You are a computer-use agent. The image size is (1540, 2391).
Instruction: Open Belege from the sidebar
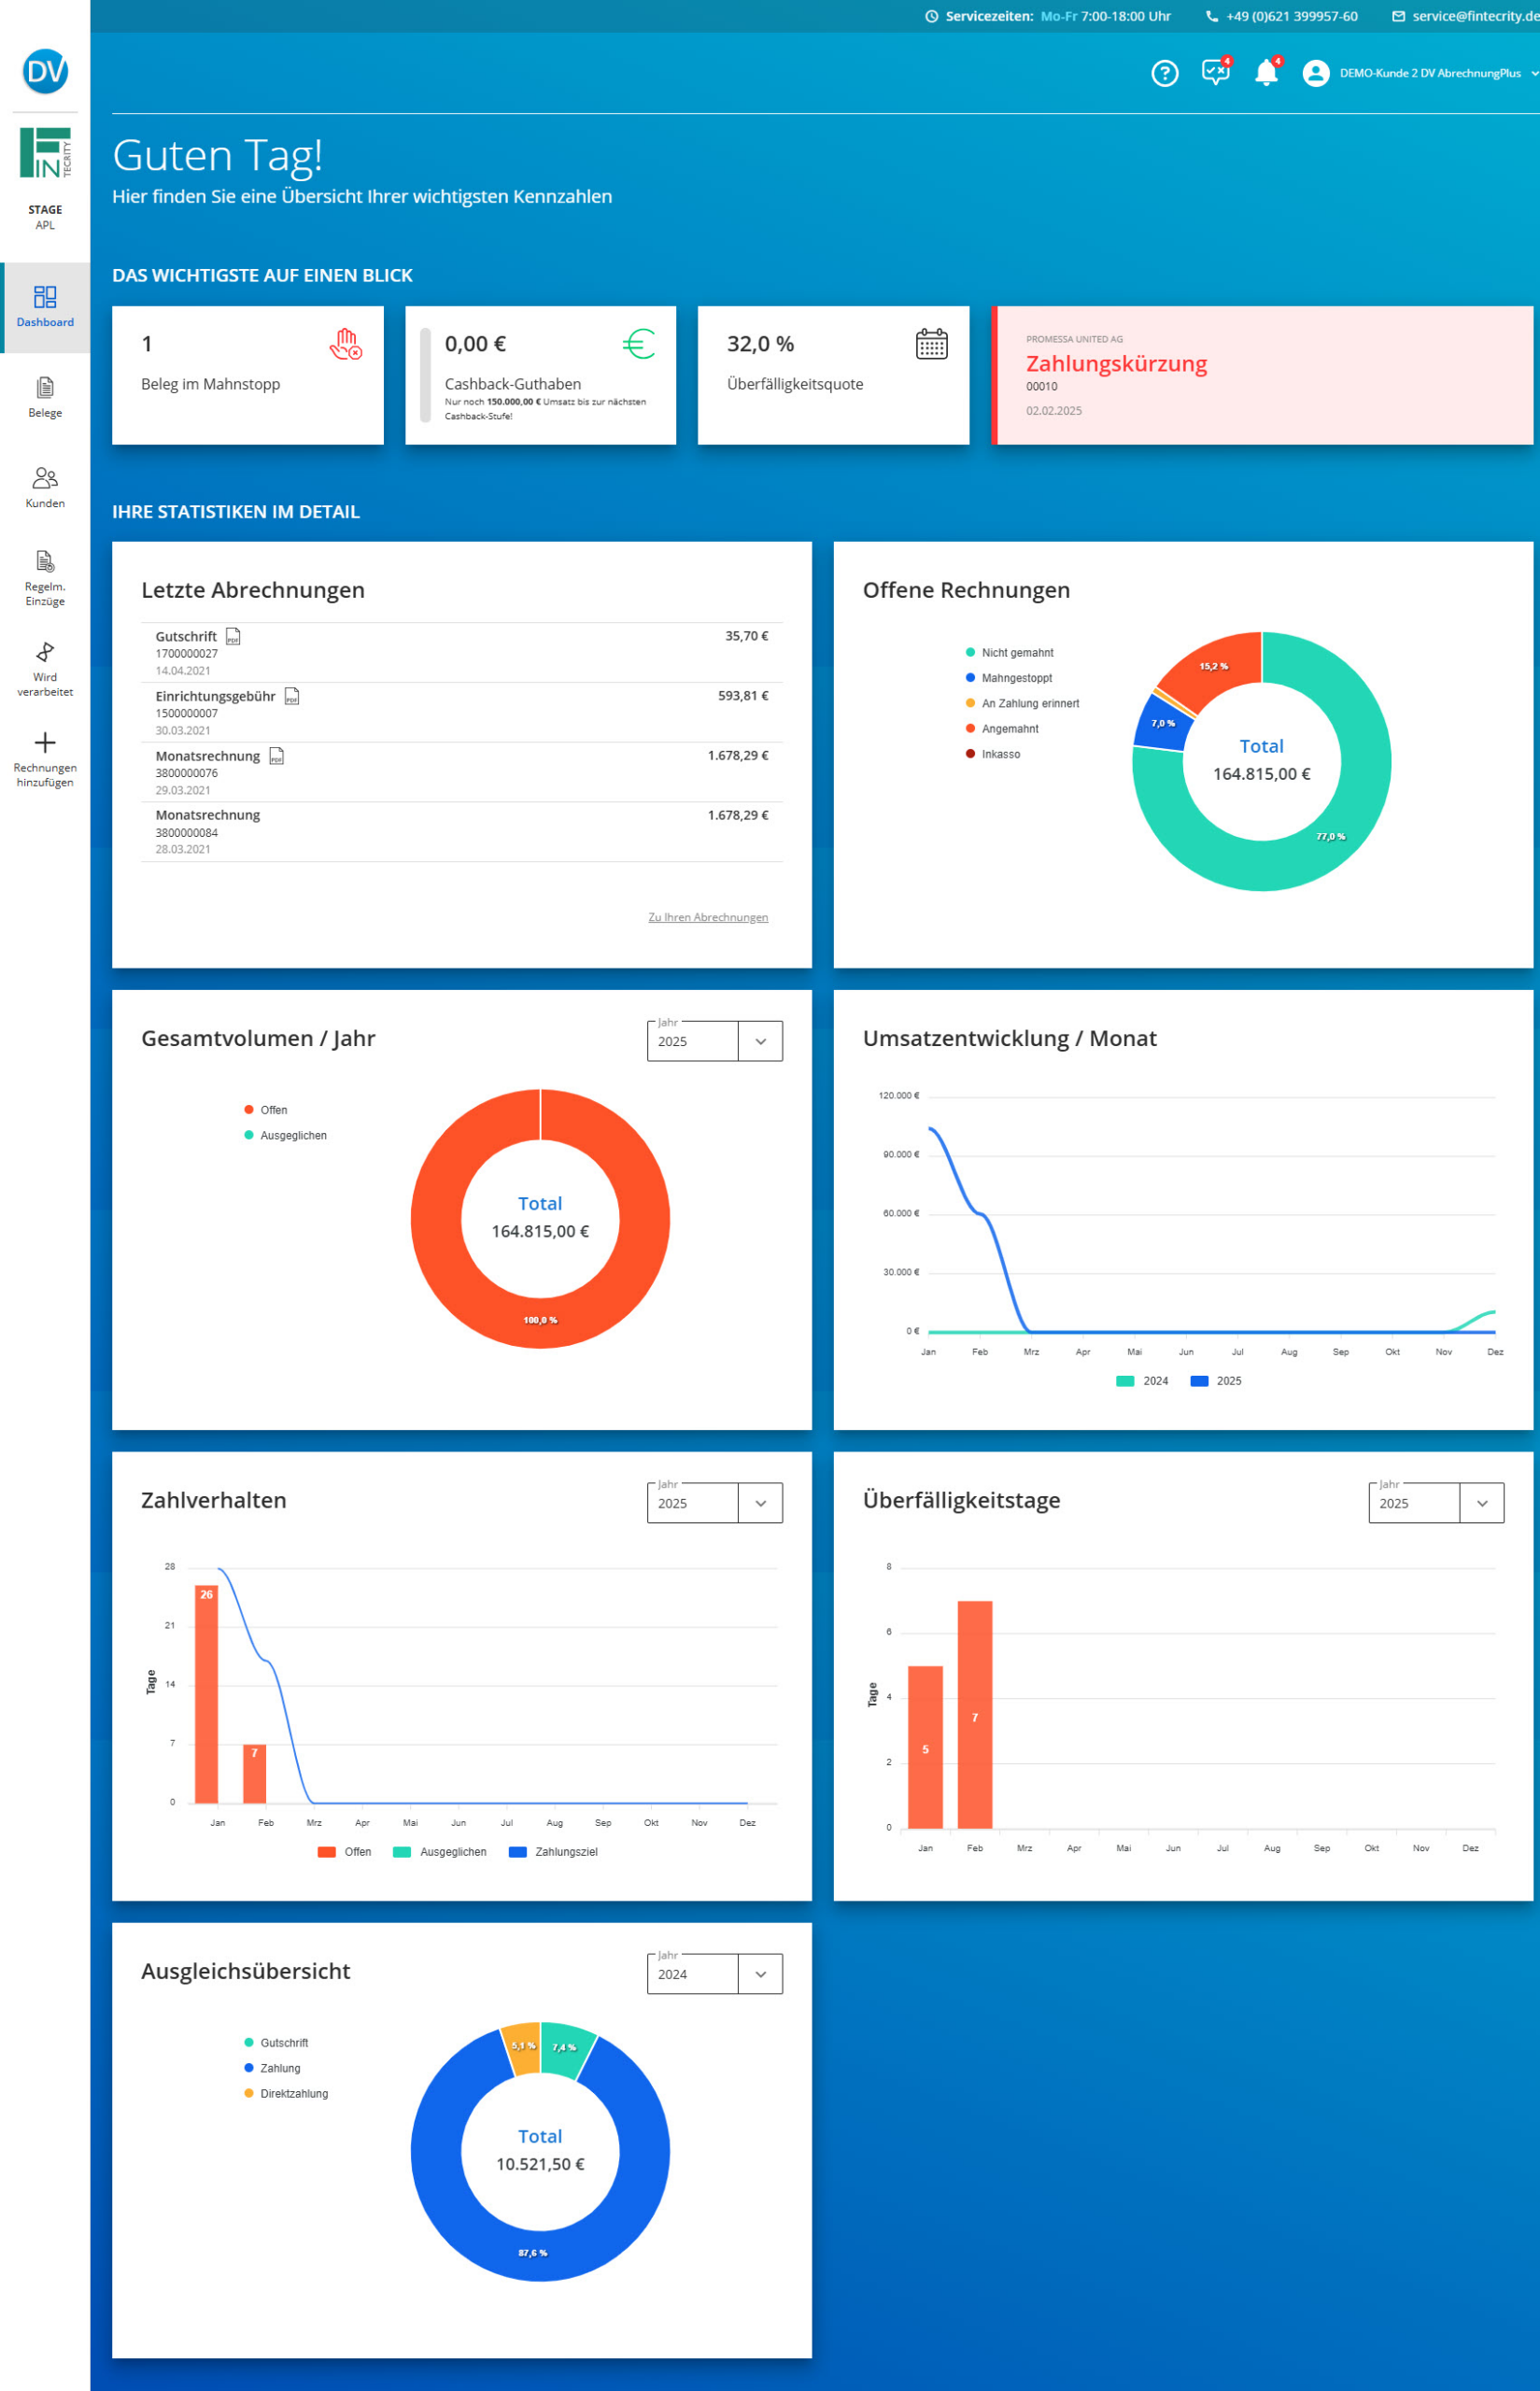[44, 397]
